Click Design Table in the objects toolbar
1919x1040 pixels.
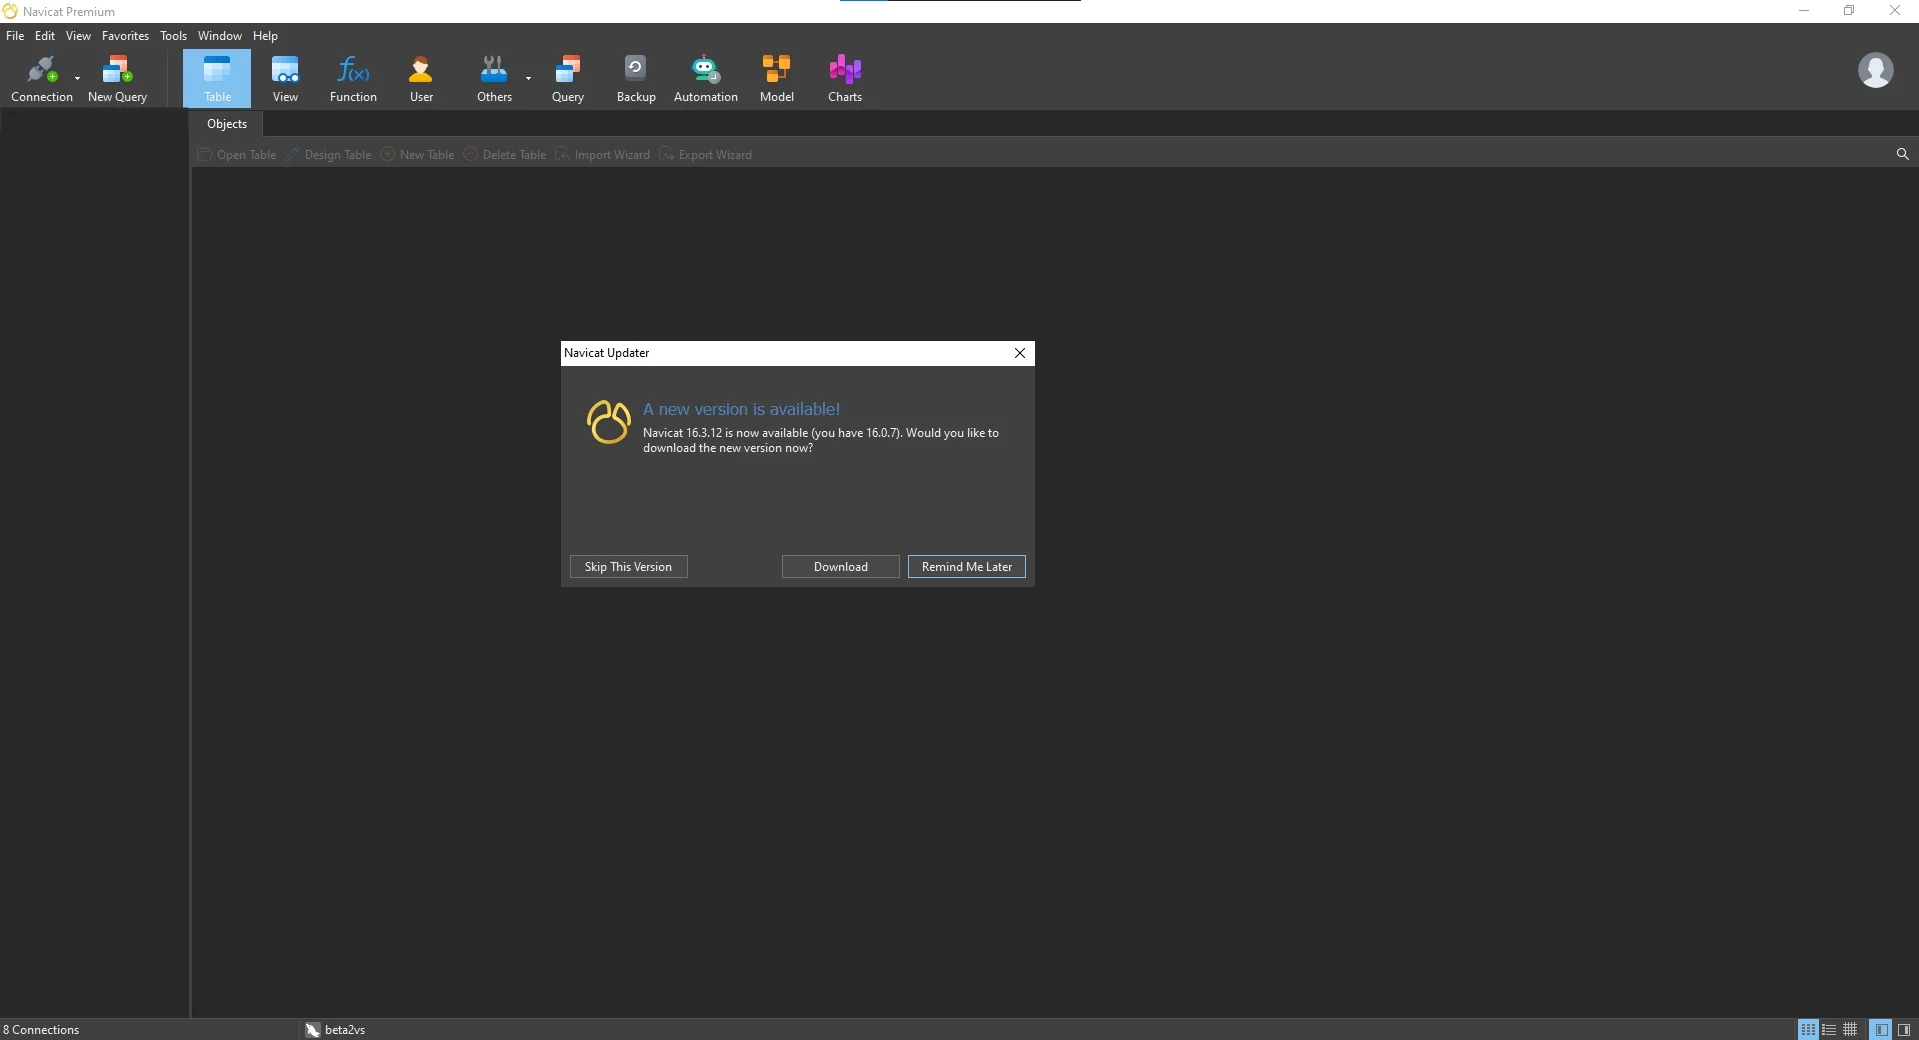pyautogui.click(x=328, y=155)
